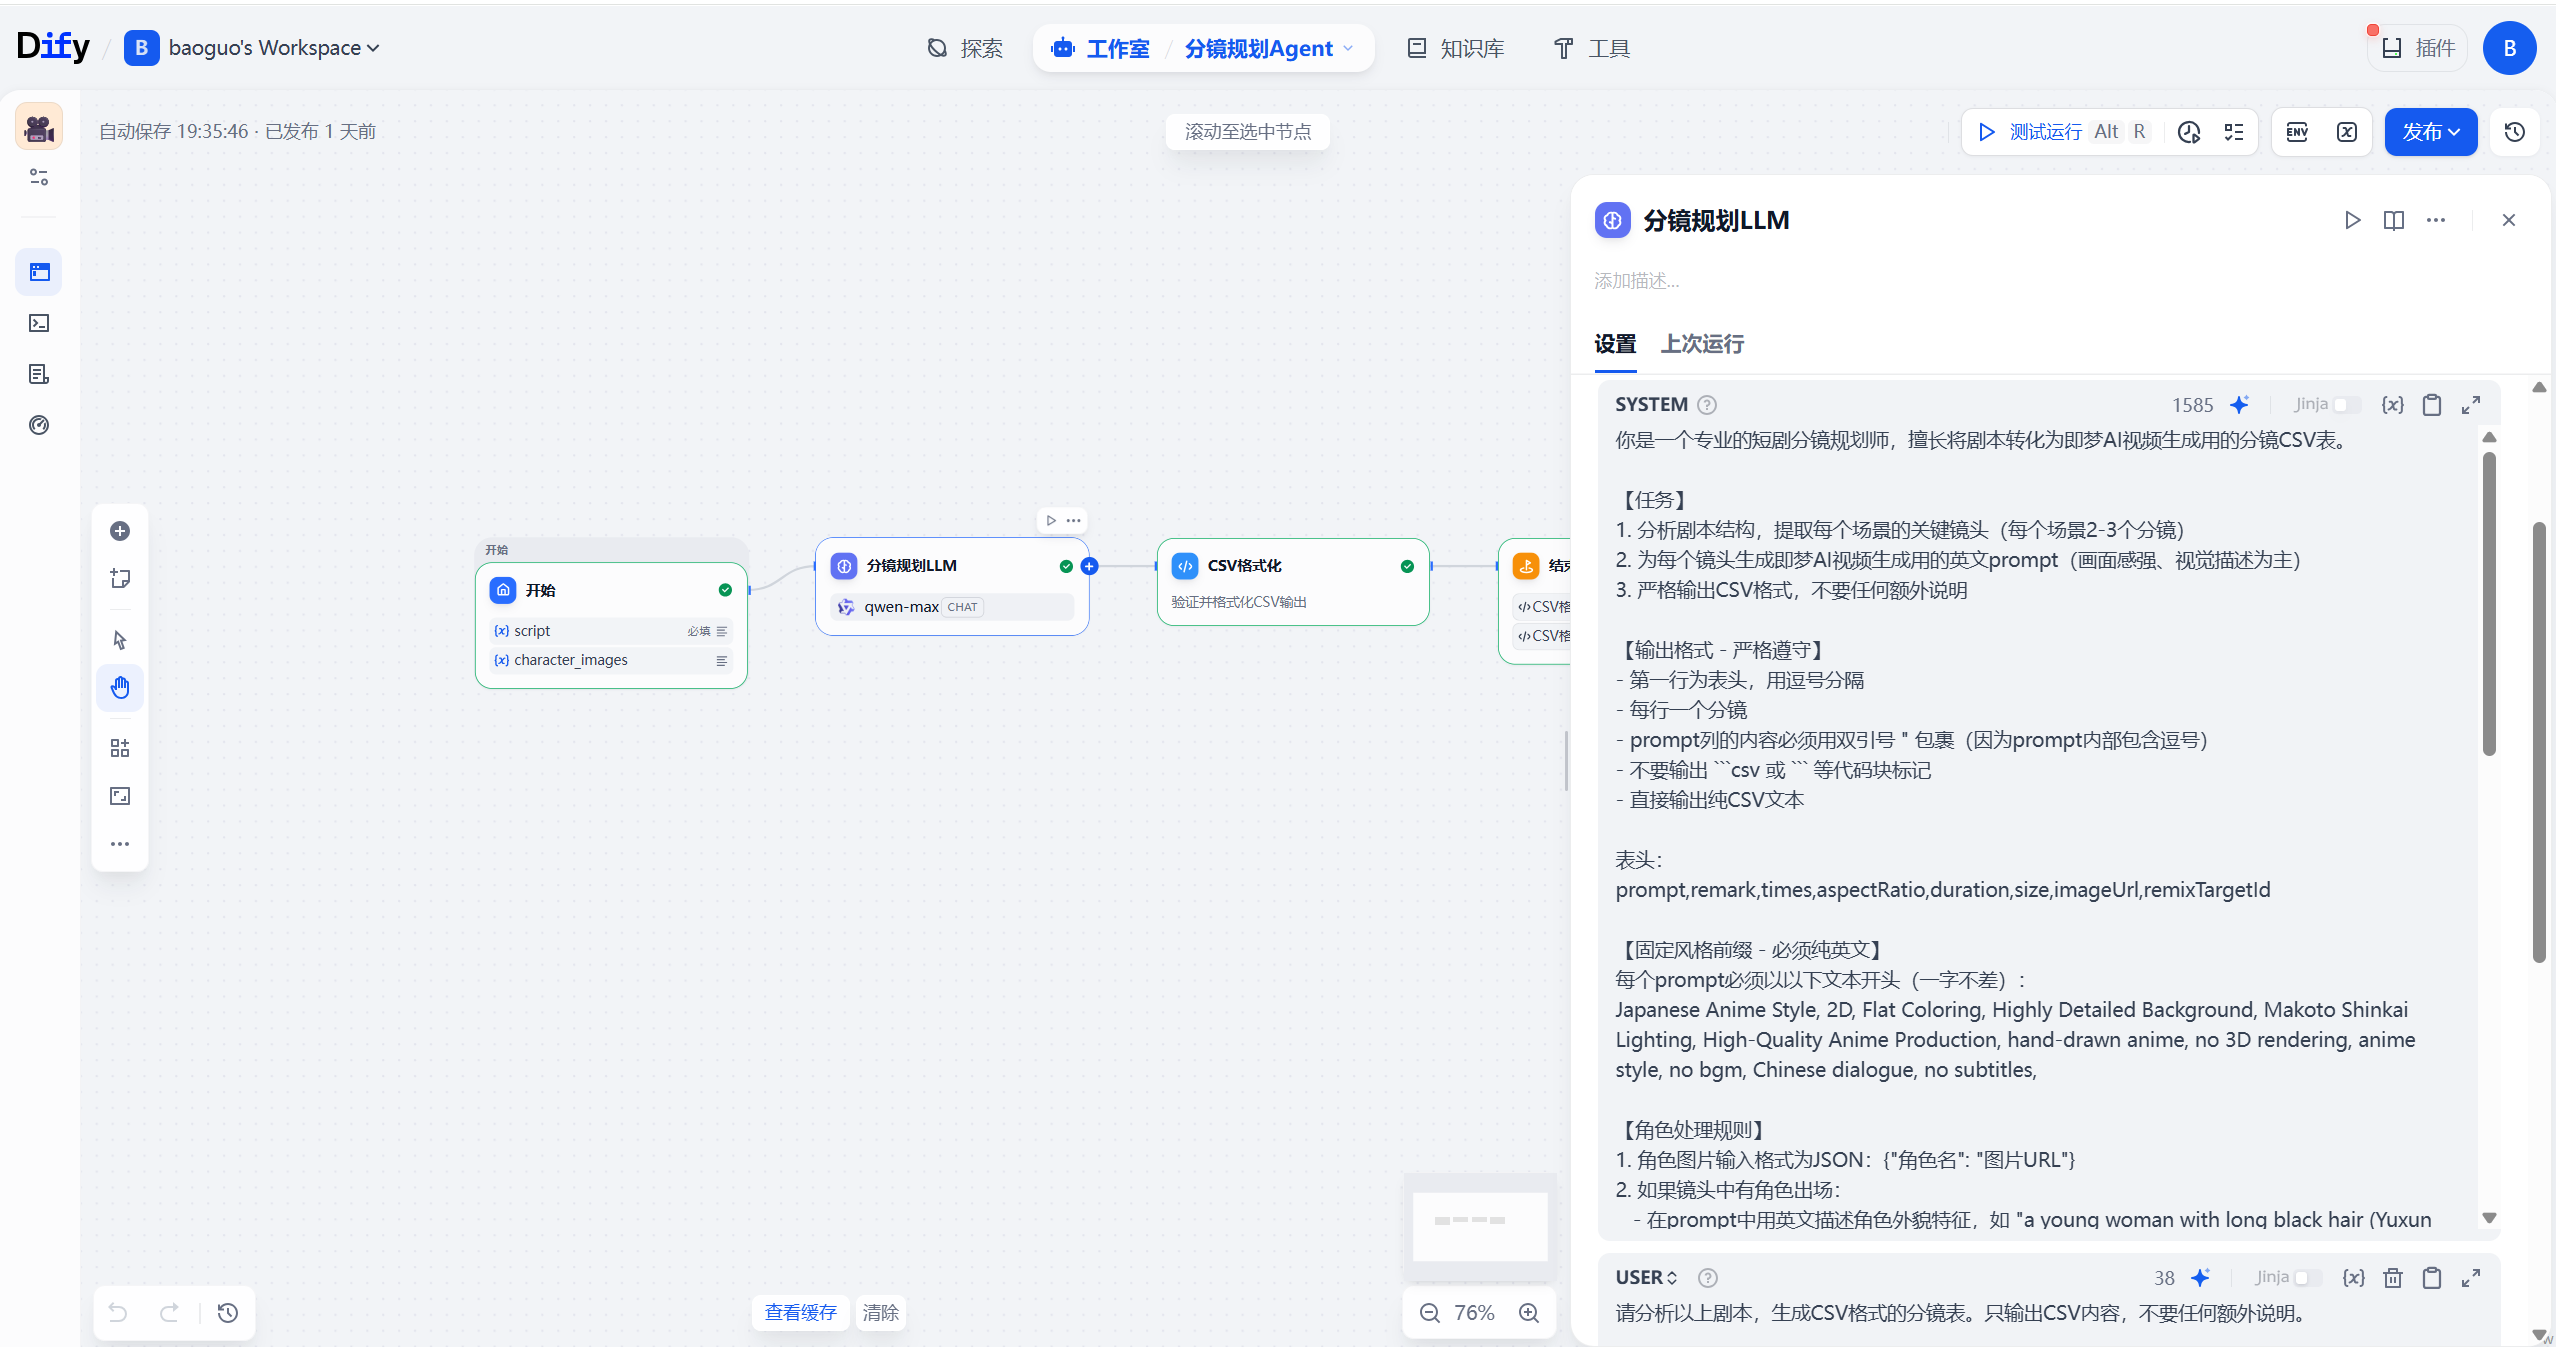
Task: Click the undo arrow
Action: (x=118, y=1312)
